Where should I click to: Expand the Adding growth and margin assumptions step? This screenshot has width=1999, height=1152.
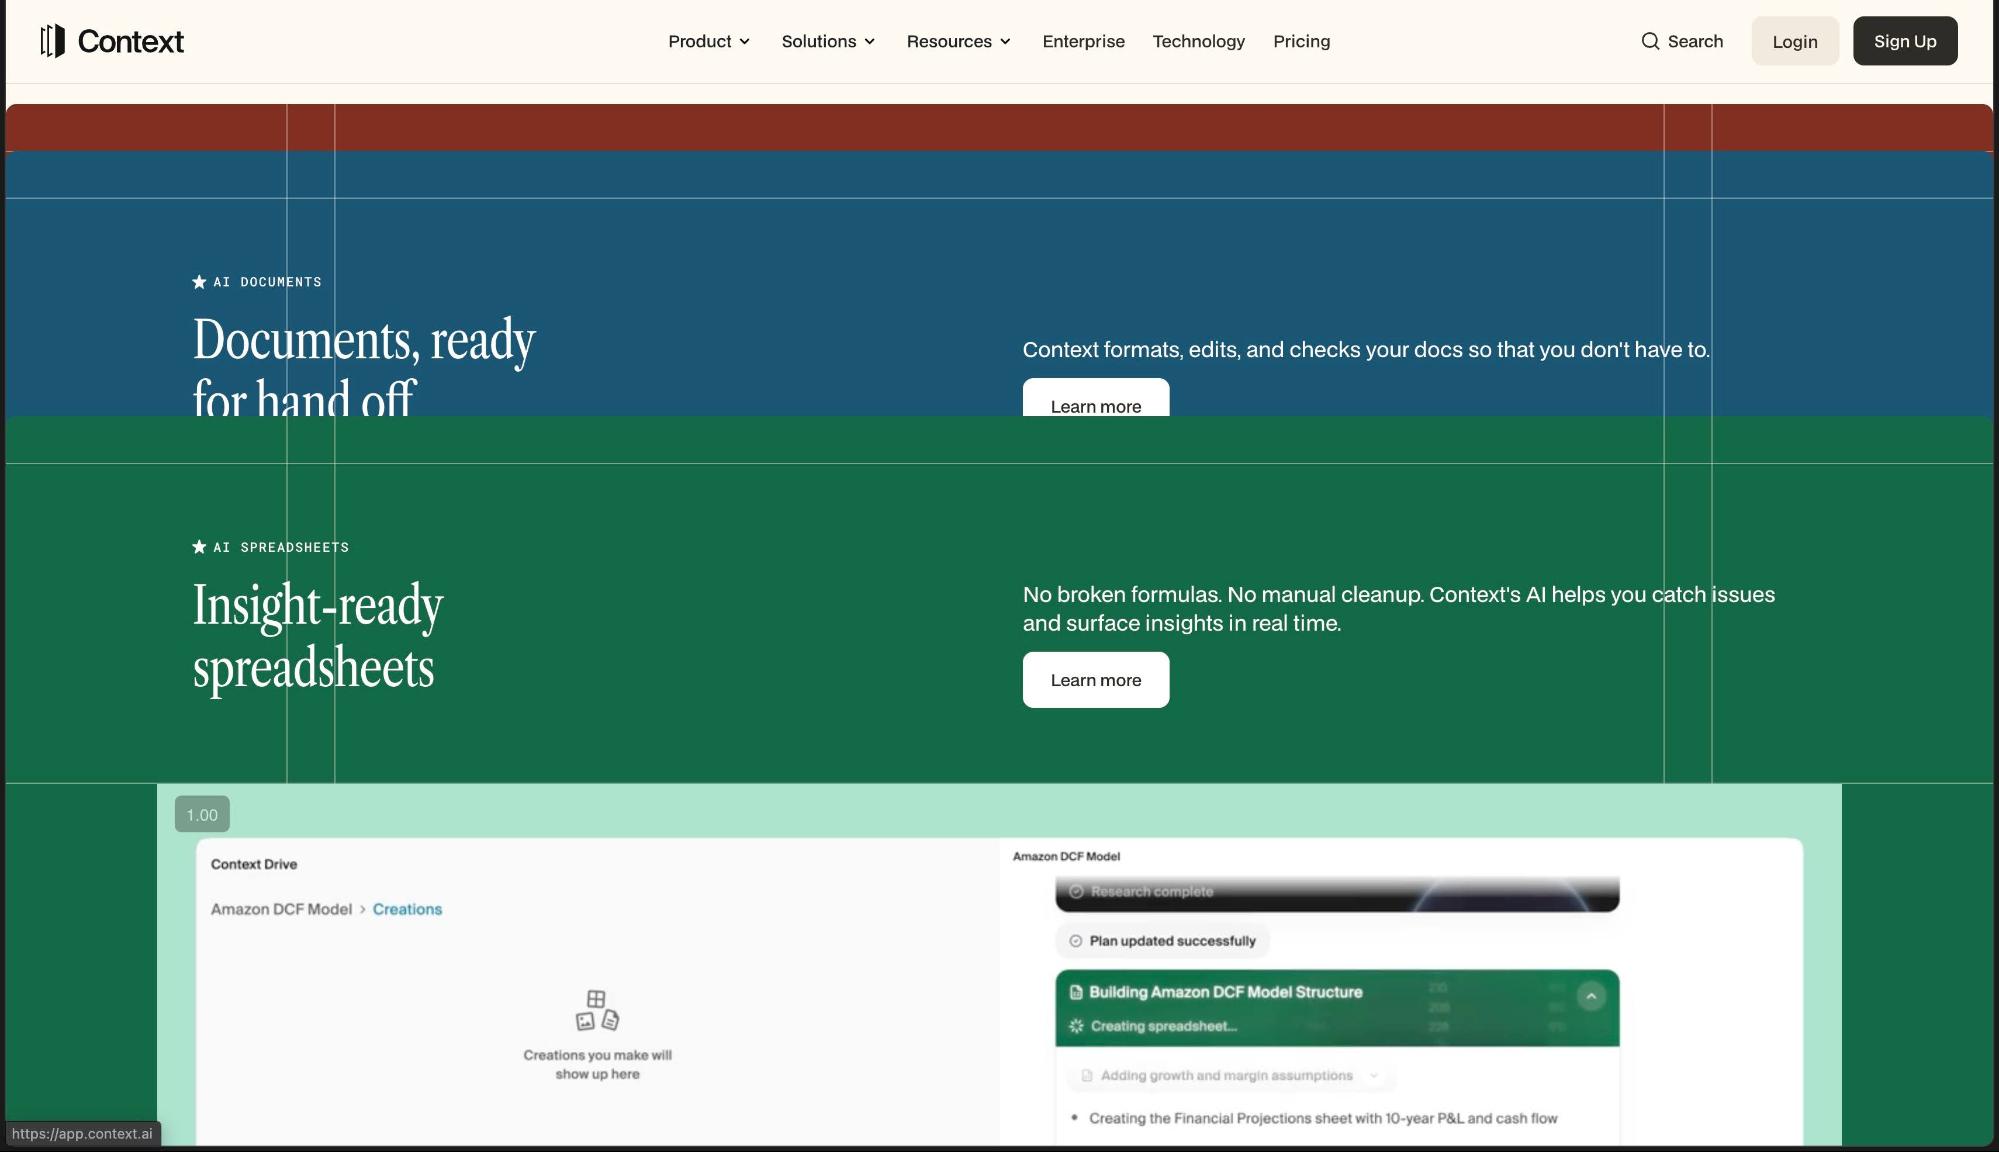tap(1374, 1076)
